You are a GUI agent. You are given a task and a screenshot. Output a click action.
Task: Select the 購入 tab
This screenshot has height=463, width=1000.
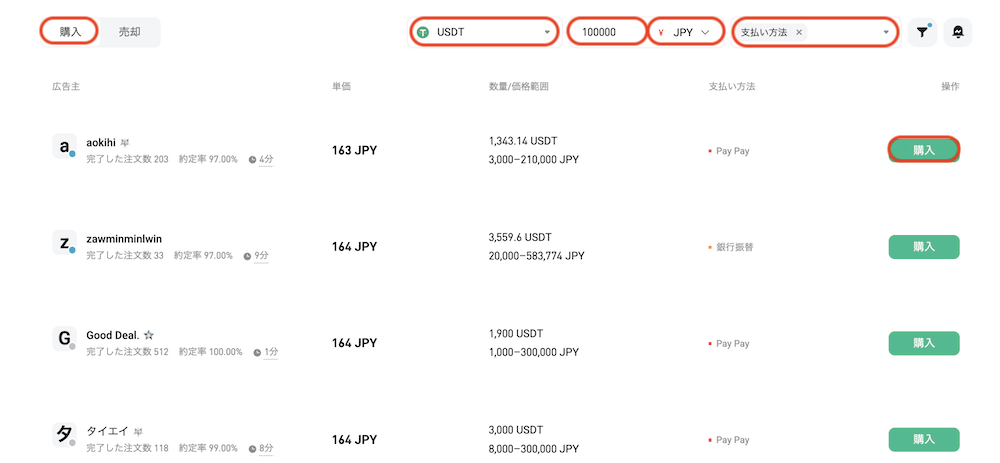coord(70,32)
